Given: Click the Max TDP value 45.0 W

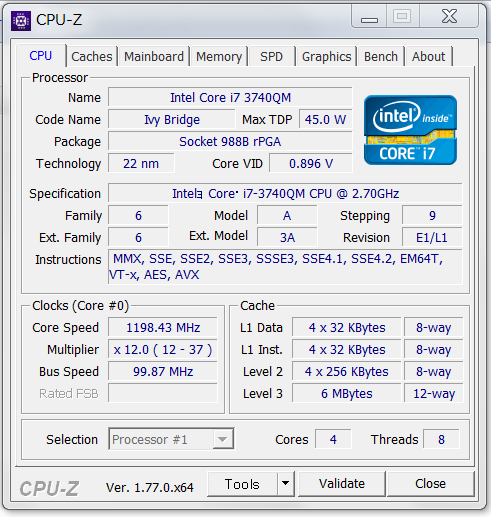Looking at the screenshot, I should pyautogui.click(x=325, y=119).
